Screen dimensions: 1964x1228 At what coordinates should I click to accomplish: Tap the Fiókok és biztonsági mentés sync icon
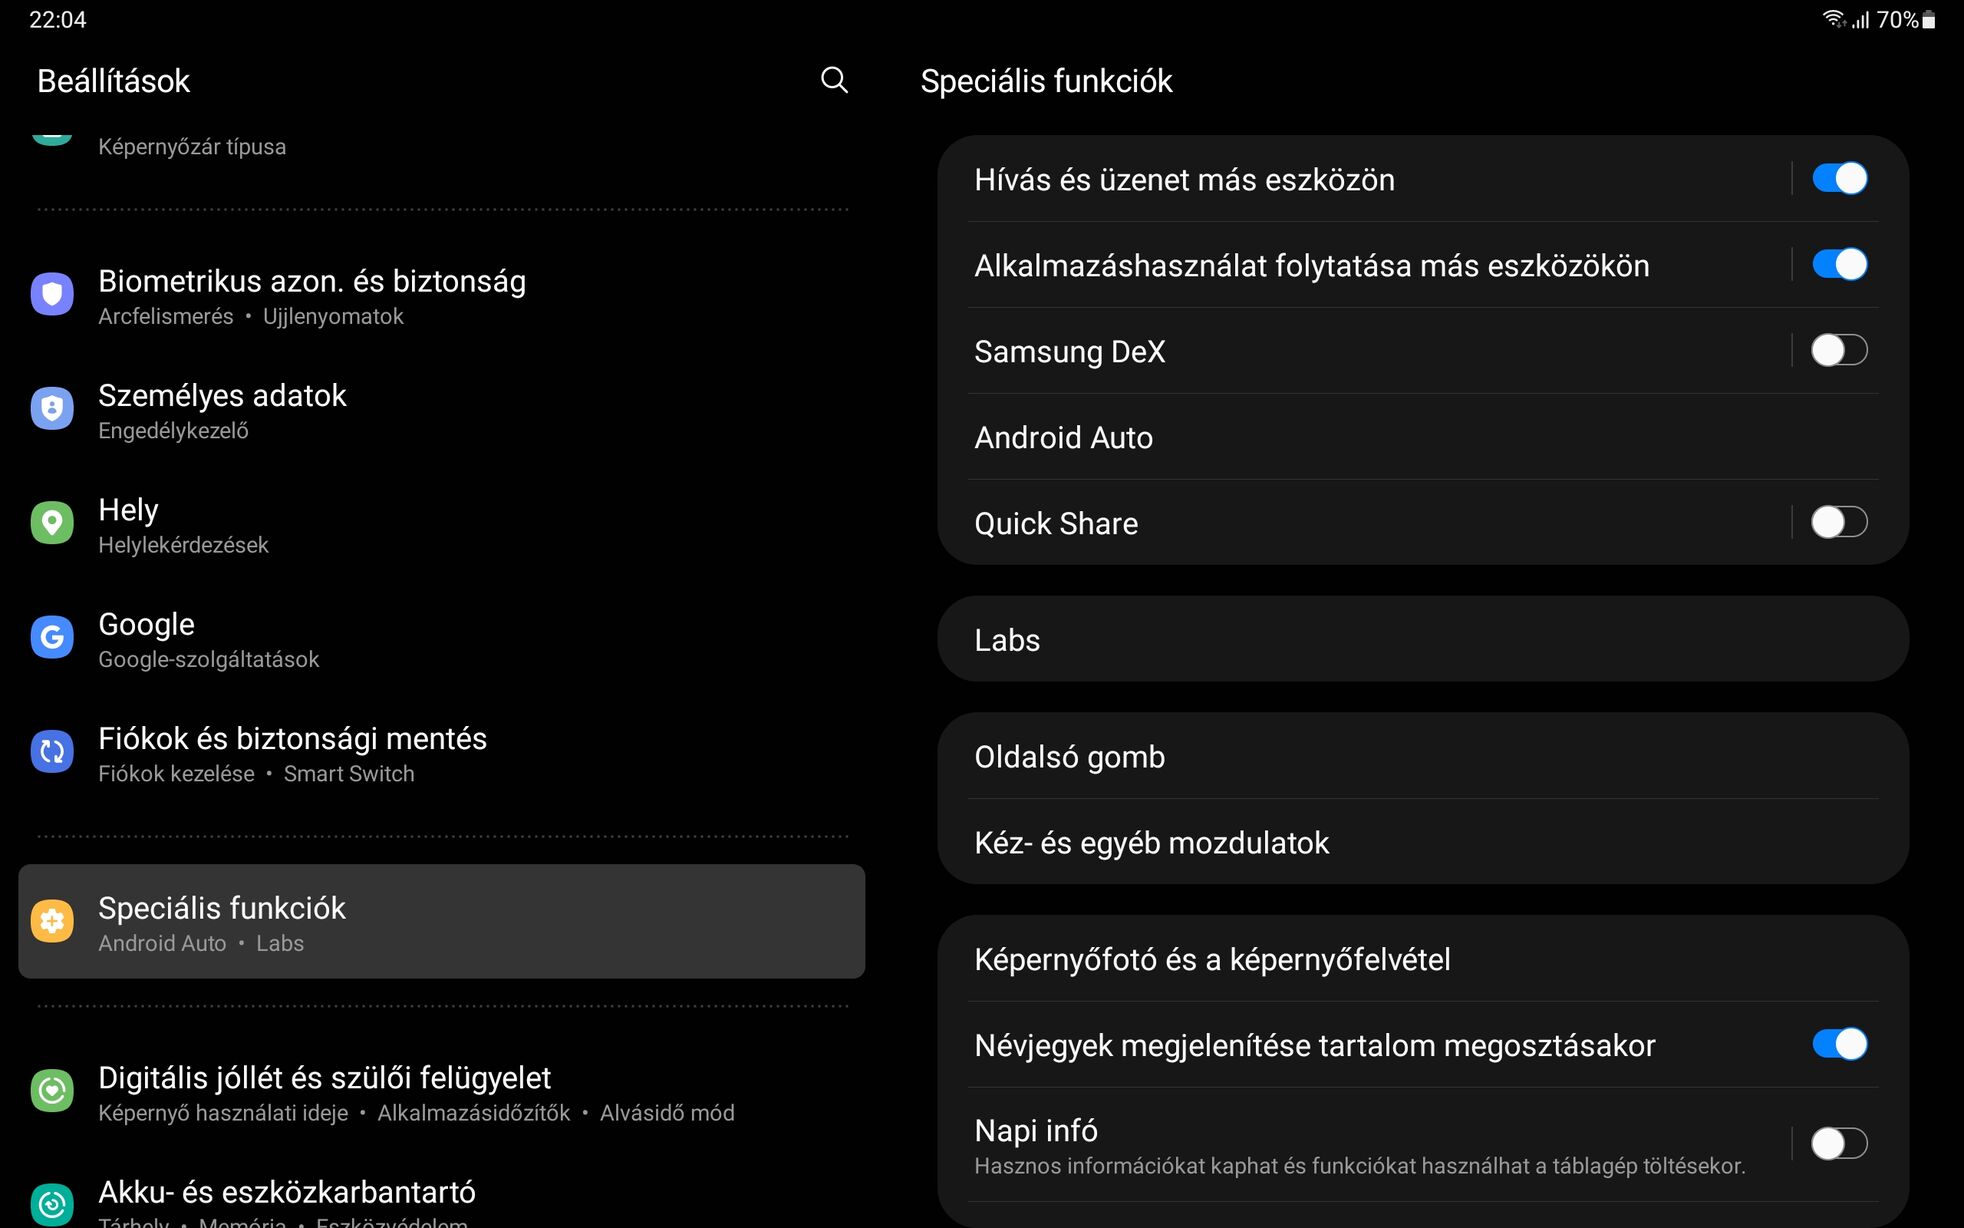click(x=52, y=751)
